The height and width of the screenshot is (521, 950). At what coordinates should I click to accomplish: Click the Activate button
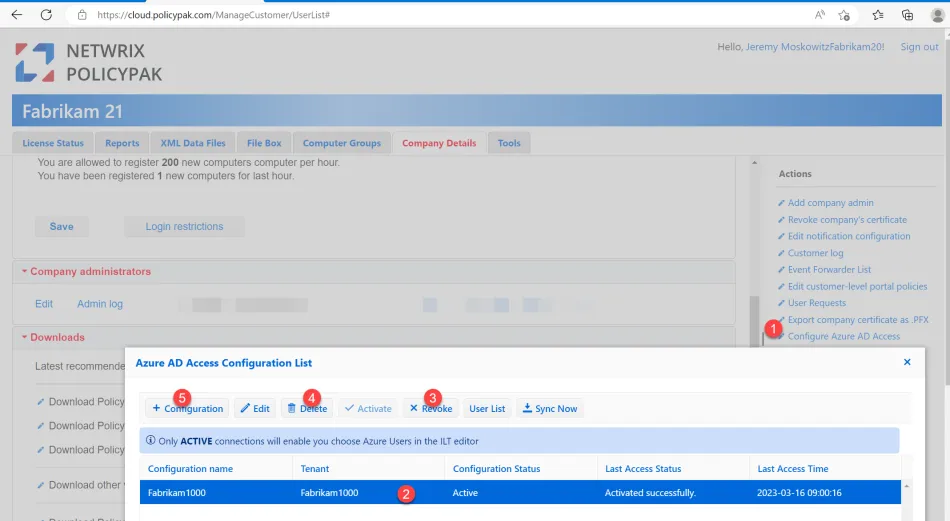(368, 408)
